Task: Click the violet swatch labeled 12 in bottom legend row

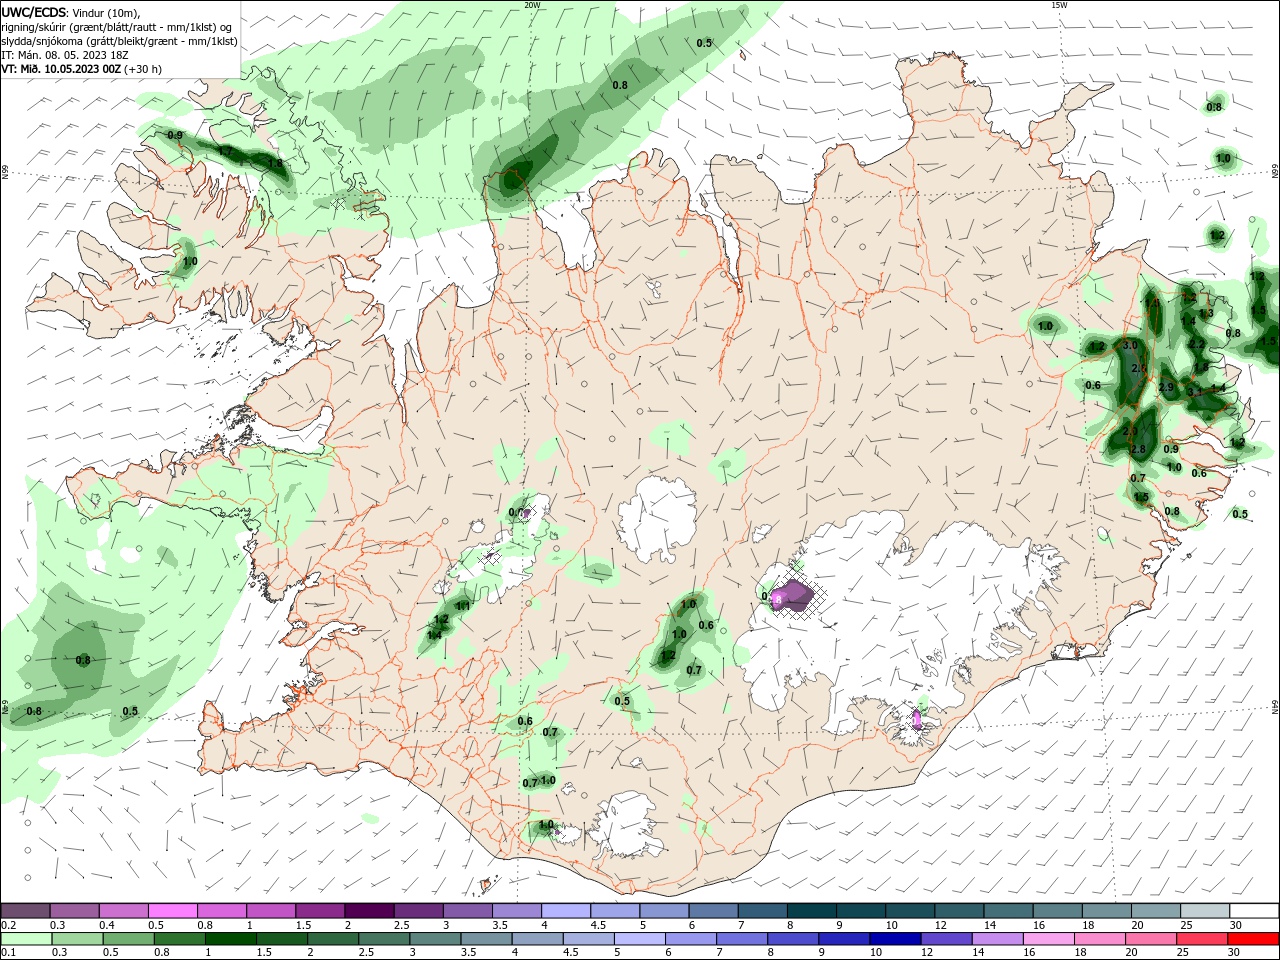Action: (x=946, y=939)
